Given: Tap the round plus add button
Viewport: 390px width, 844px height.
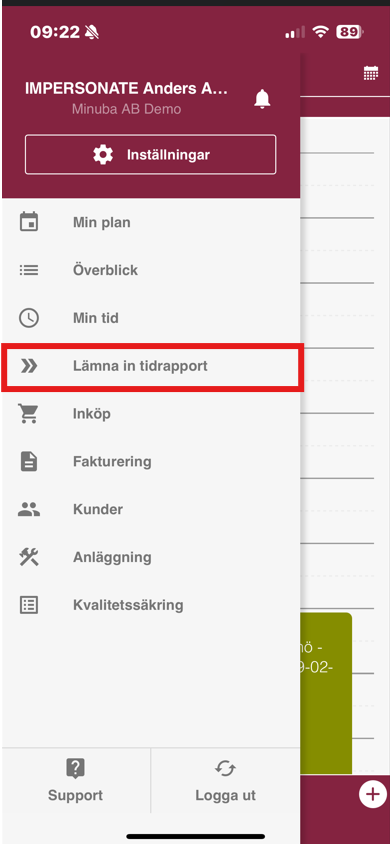Looking at the screenshot, I should click(x=373, y=794).
